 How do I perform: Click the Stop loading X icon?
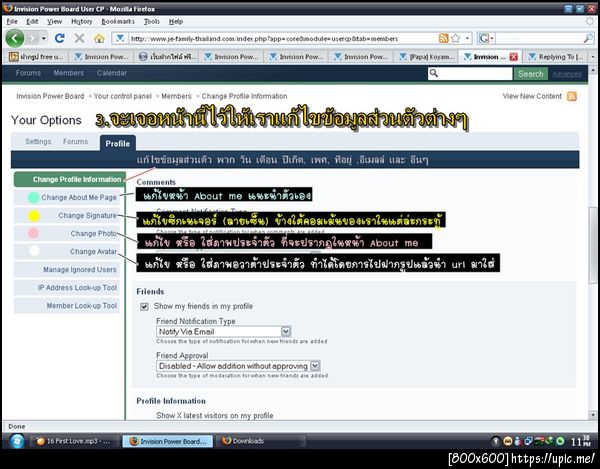tap(79, 38)
